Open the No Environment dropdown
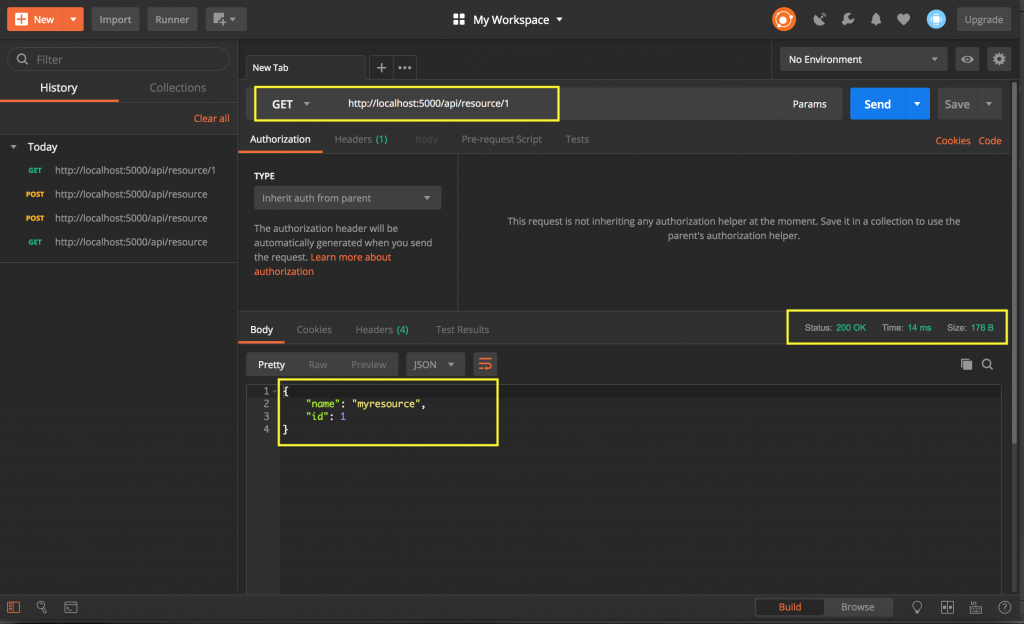Screen dimensions: 1024x624 tap(864, 60)
